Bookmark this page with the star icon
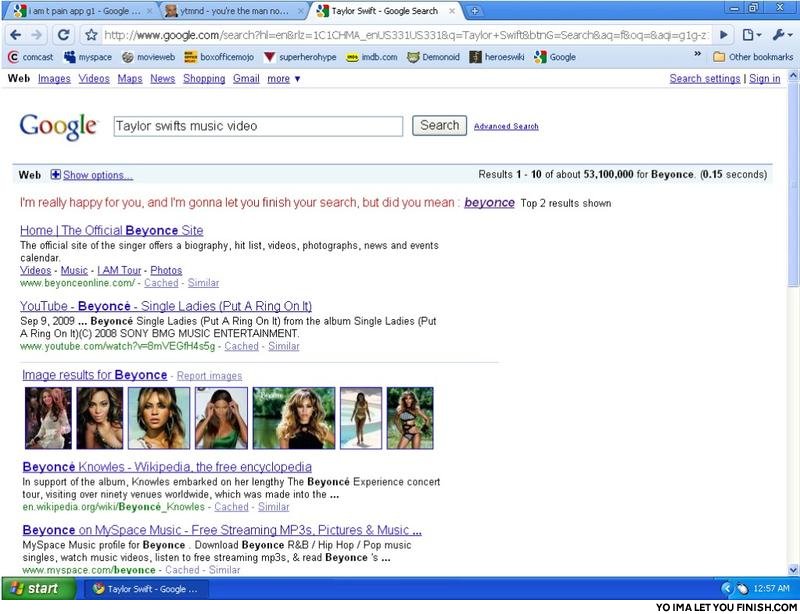This screenshot has width=800, height=614. [91, 35]
